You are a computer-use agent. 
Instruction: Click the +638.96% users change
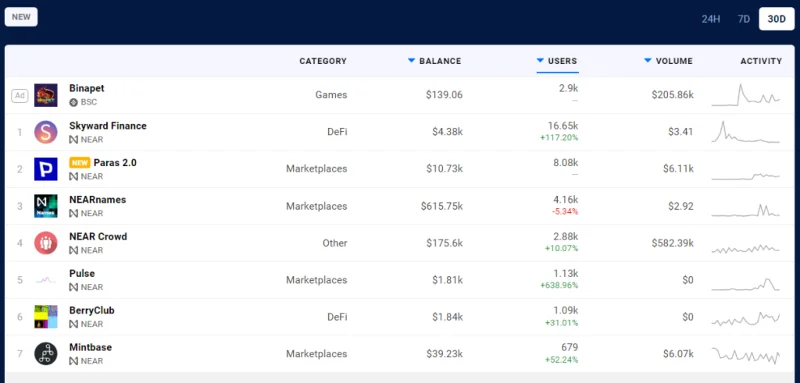tap(559, 286)
